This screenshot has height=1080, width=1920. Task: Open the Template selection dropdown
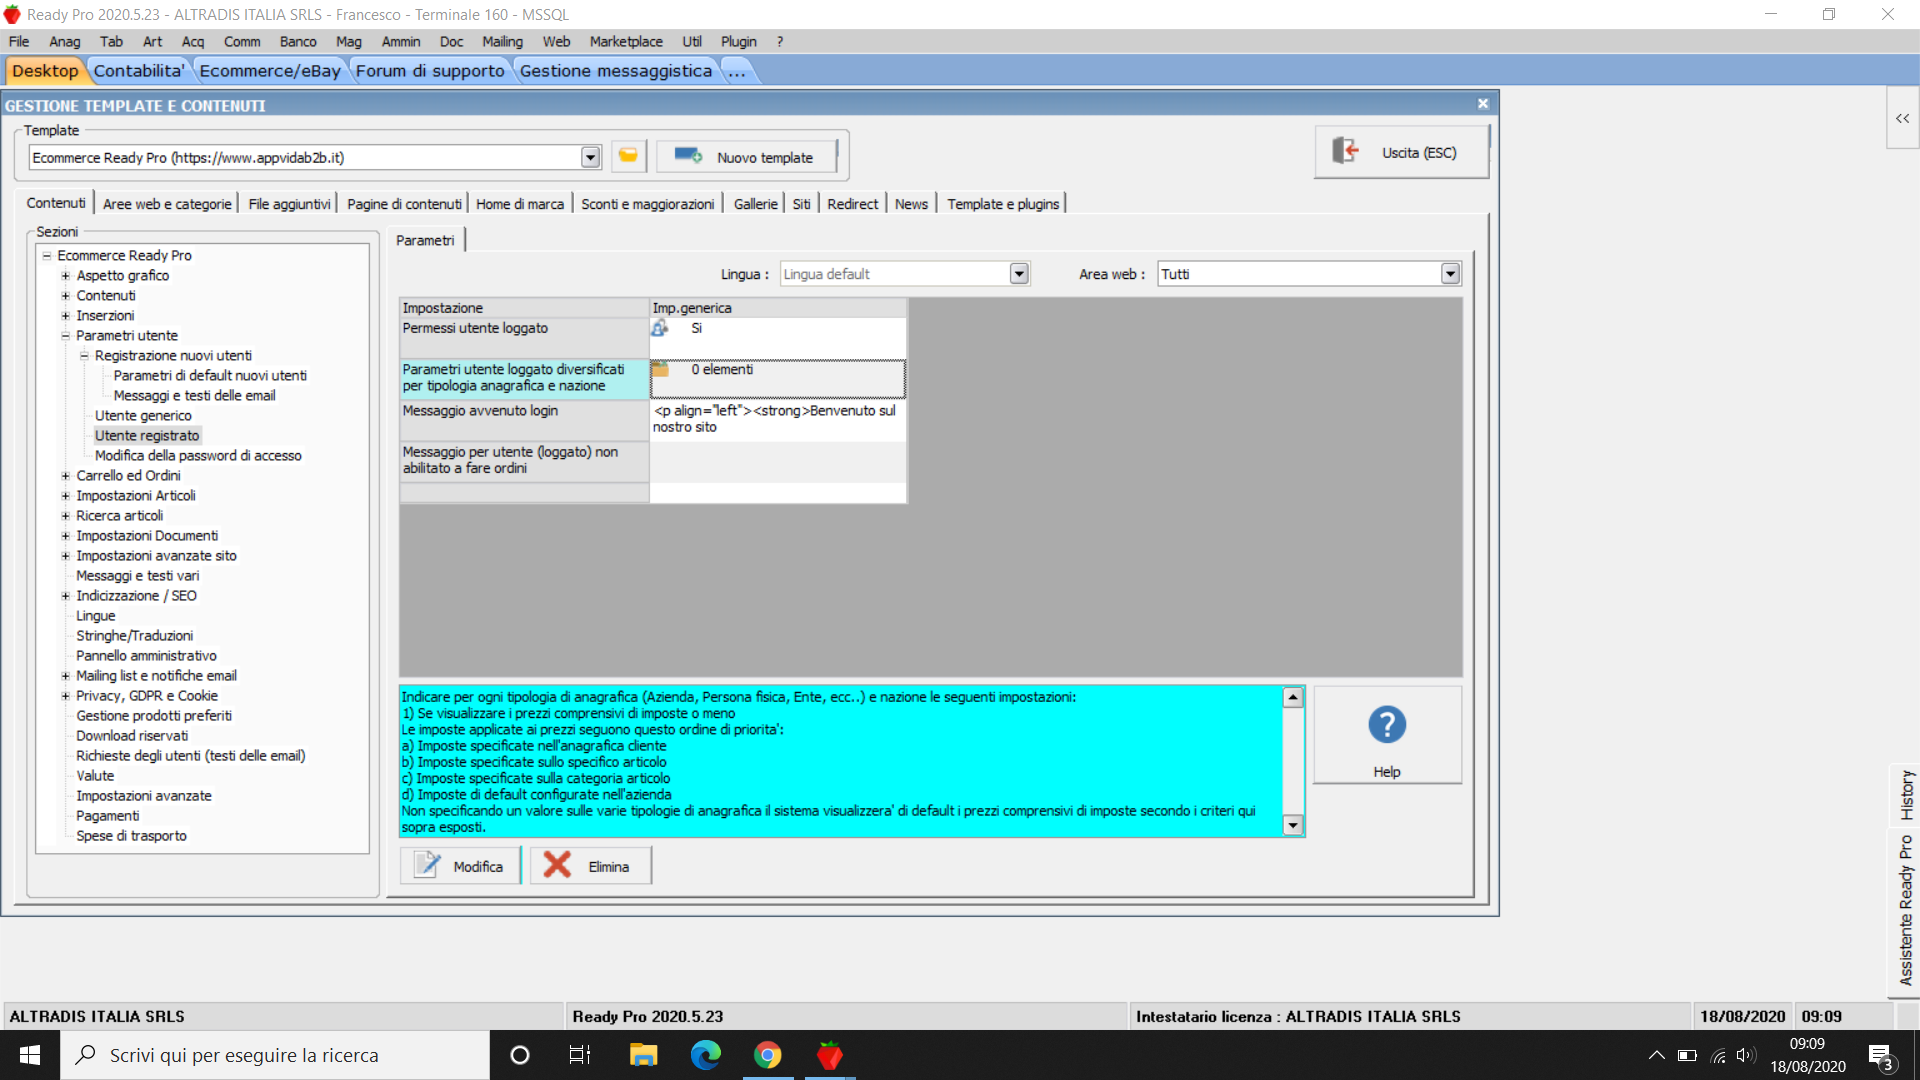point(590,157)
